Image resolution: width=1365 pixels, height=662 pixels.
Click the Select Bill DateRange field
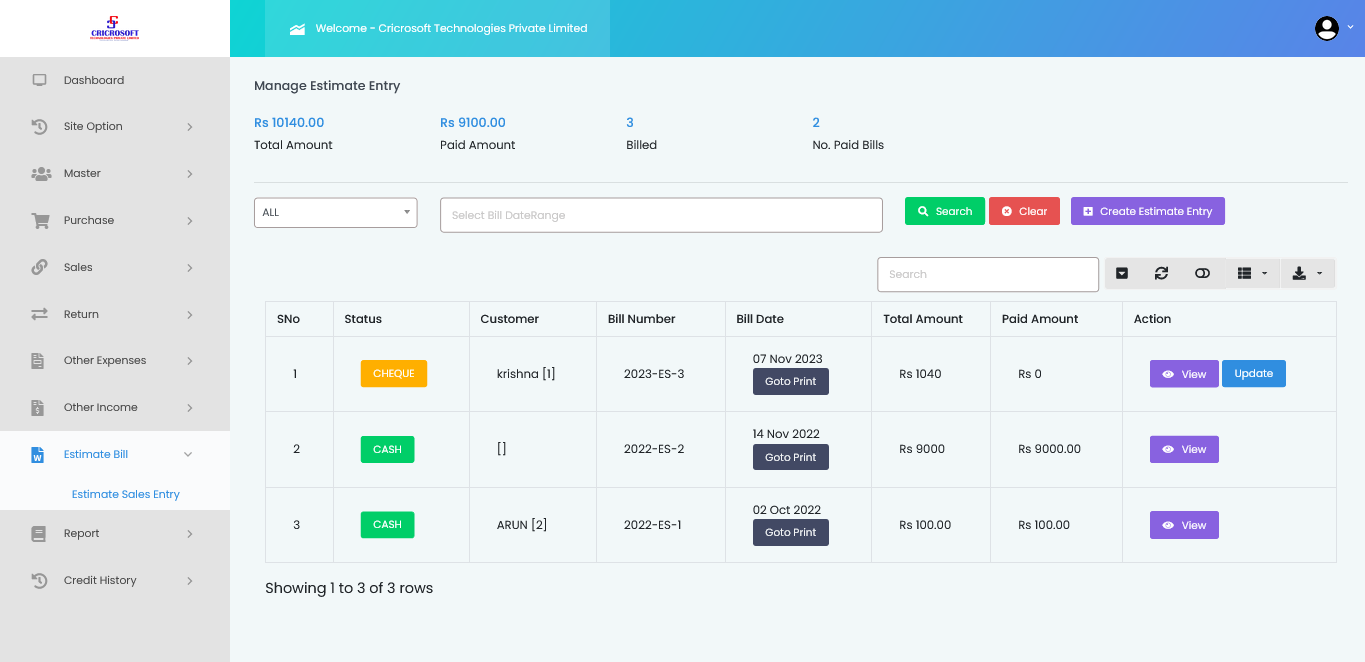661,215
